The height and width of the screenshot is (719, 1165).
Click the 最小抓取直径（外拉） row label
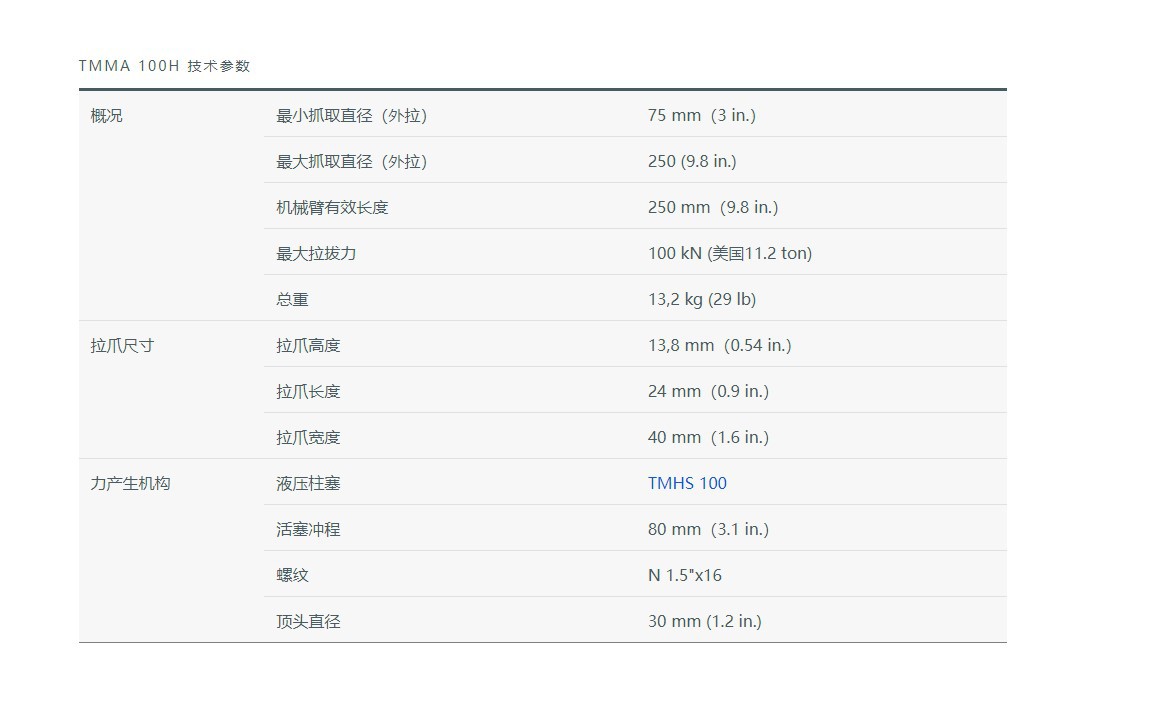tap(351, 115)
